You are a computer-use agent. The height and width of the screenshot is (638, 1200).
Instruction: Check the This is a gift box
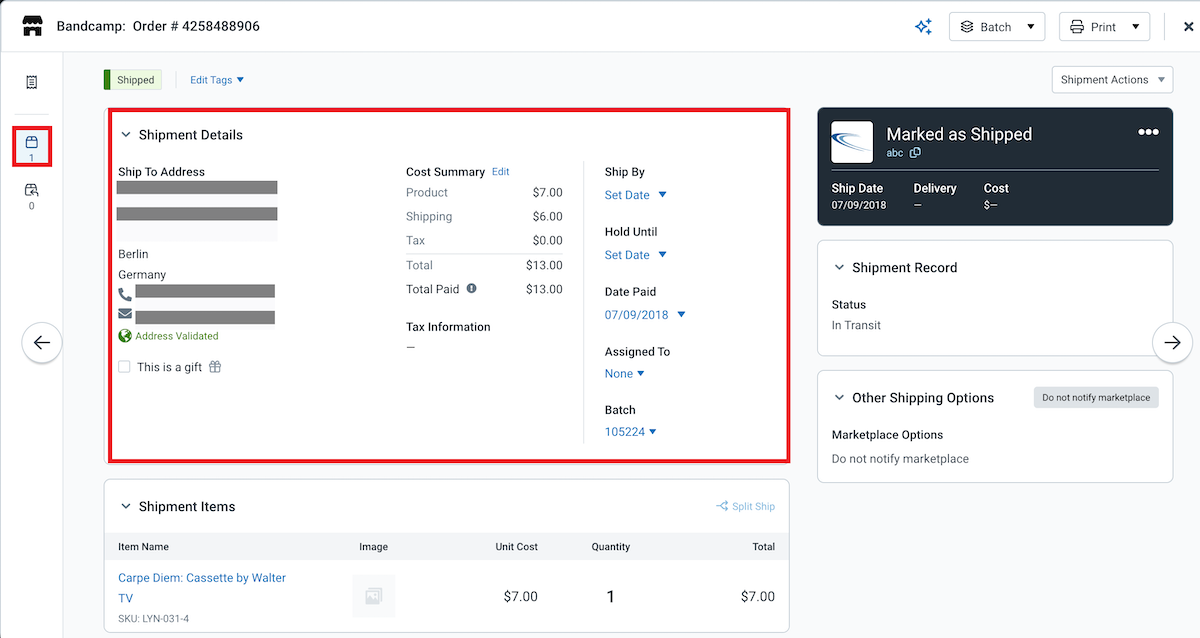click(125, 367)
